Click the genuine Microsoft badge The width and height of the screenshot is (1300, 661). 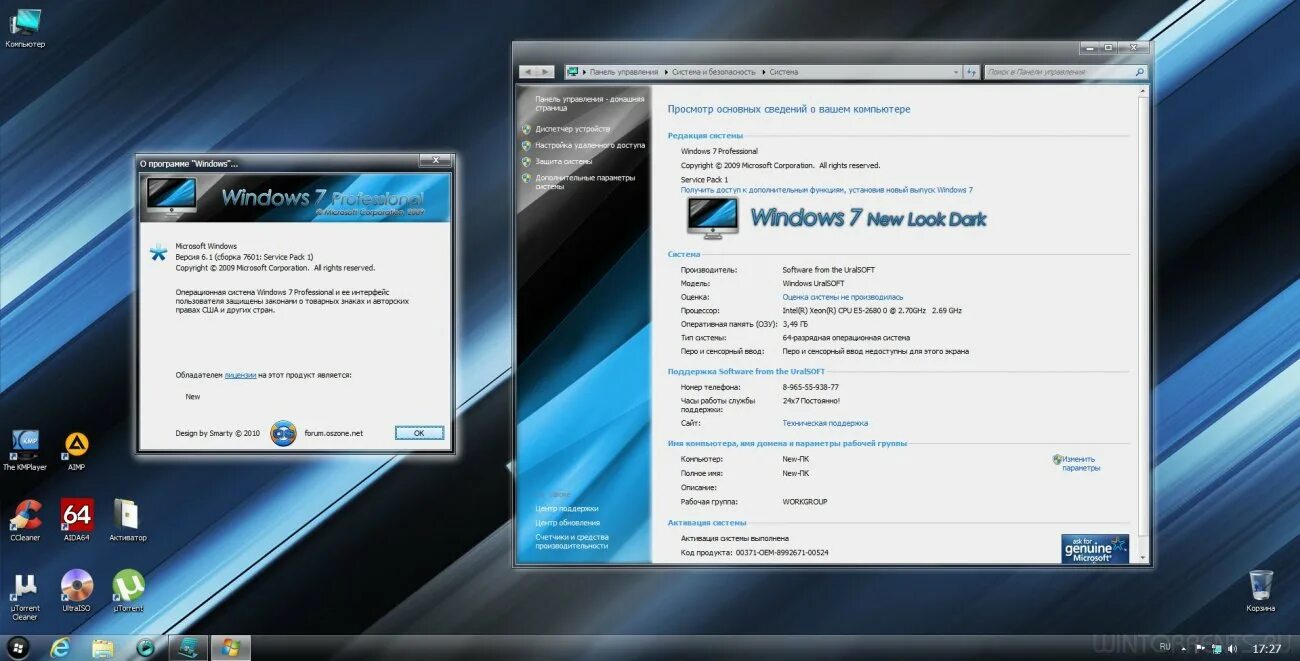point(1095,548)
